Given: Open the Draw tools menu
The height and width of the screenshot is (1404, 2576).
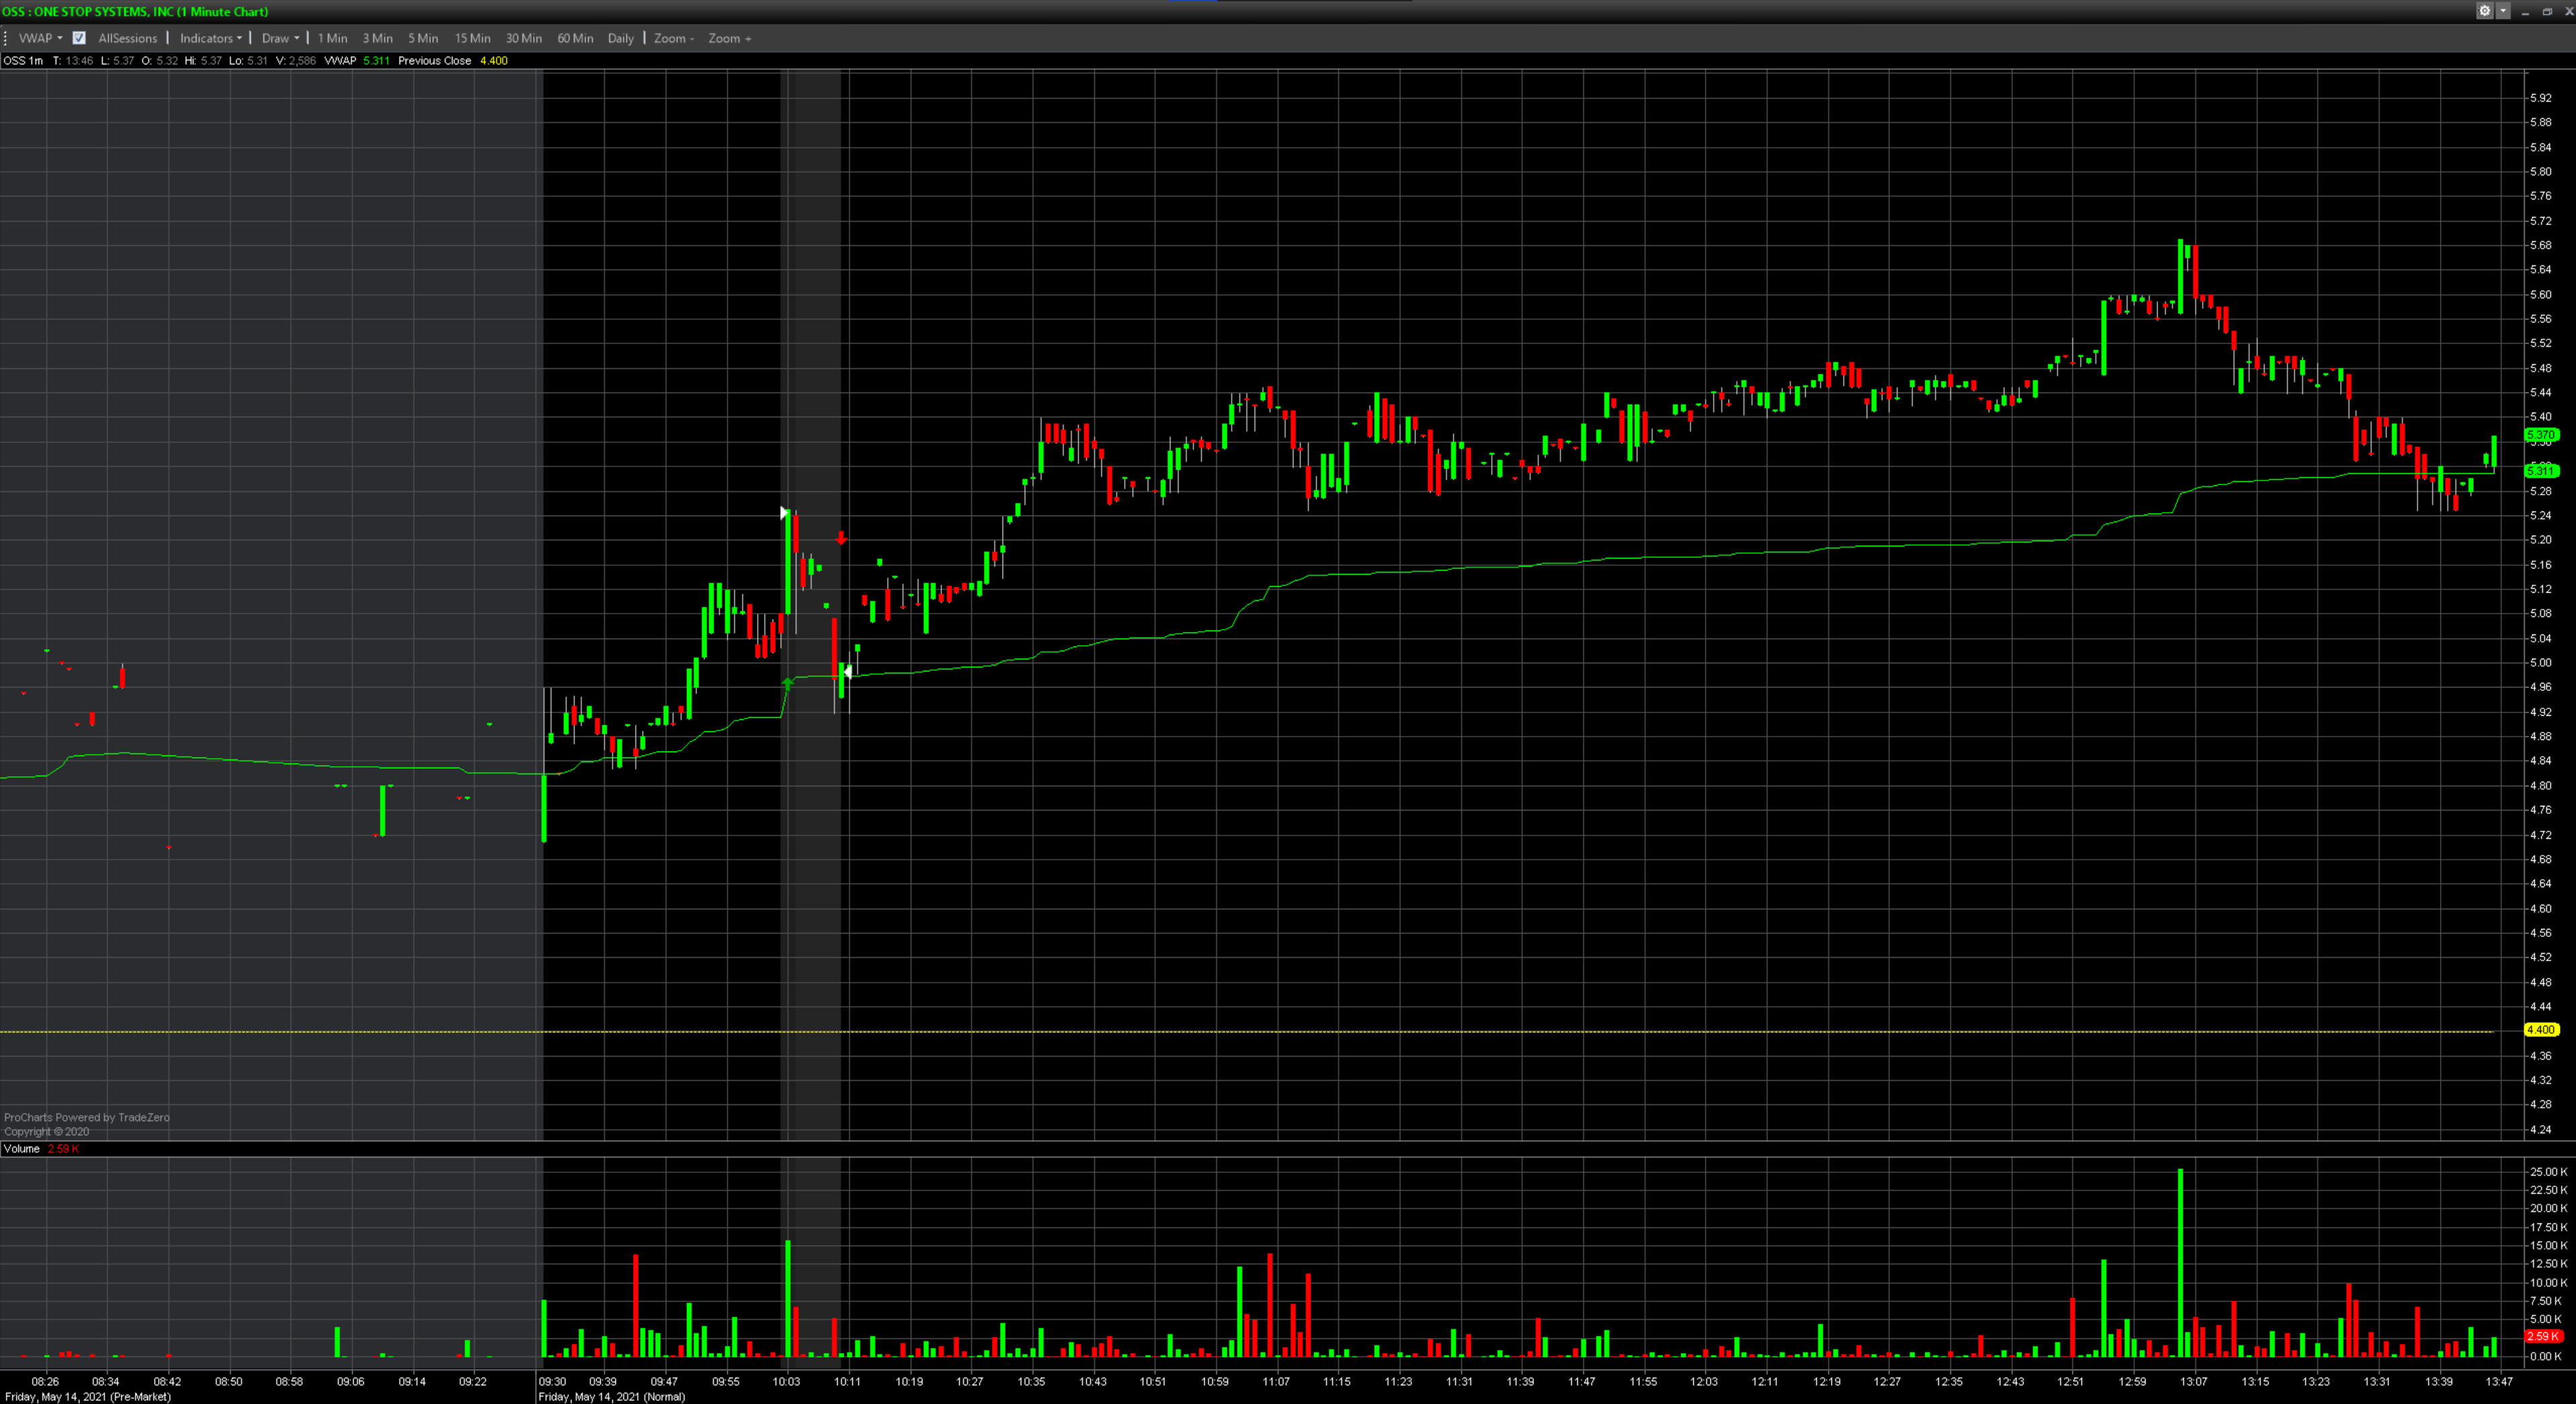Looking at the screenshot, I should coord(280,38).
